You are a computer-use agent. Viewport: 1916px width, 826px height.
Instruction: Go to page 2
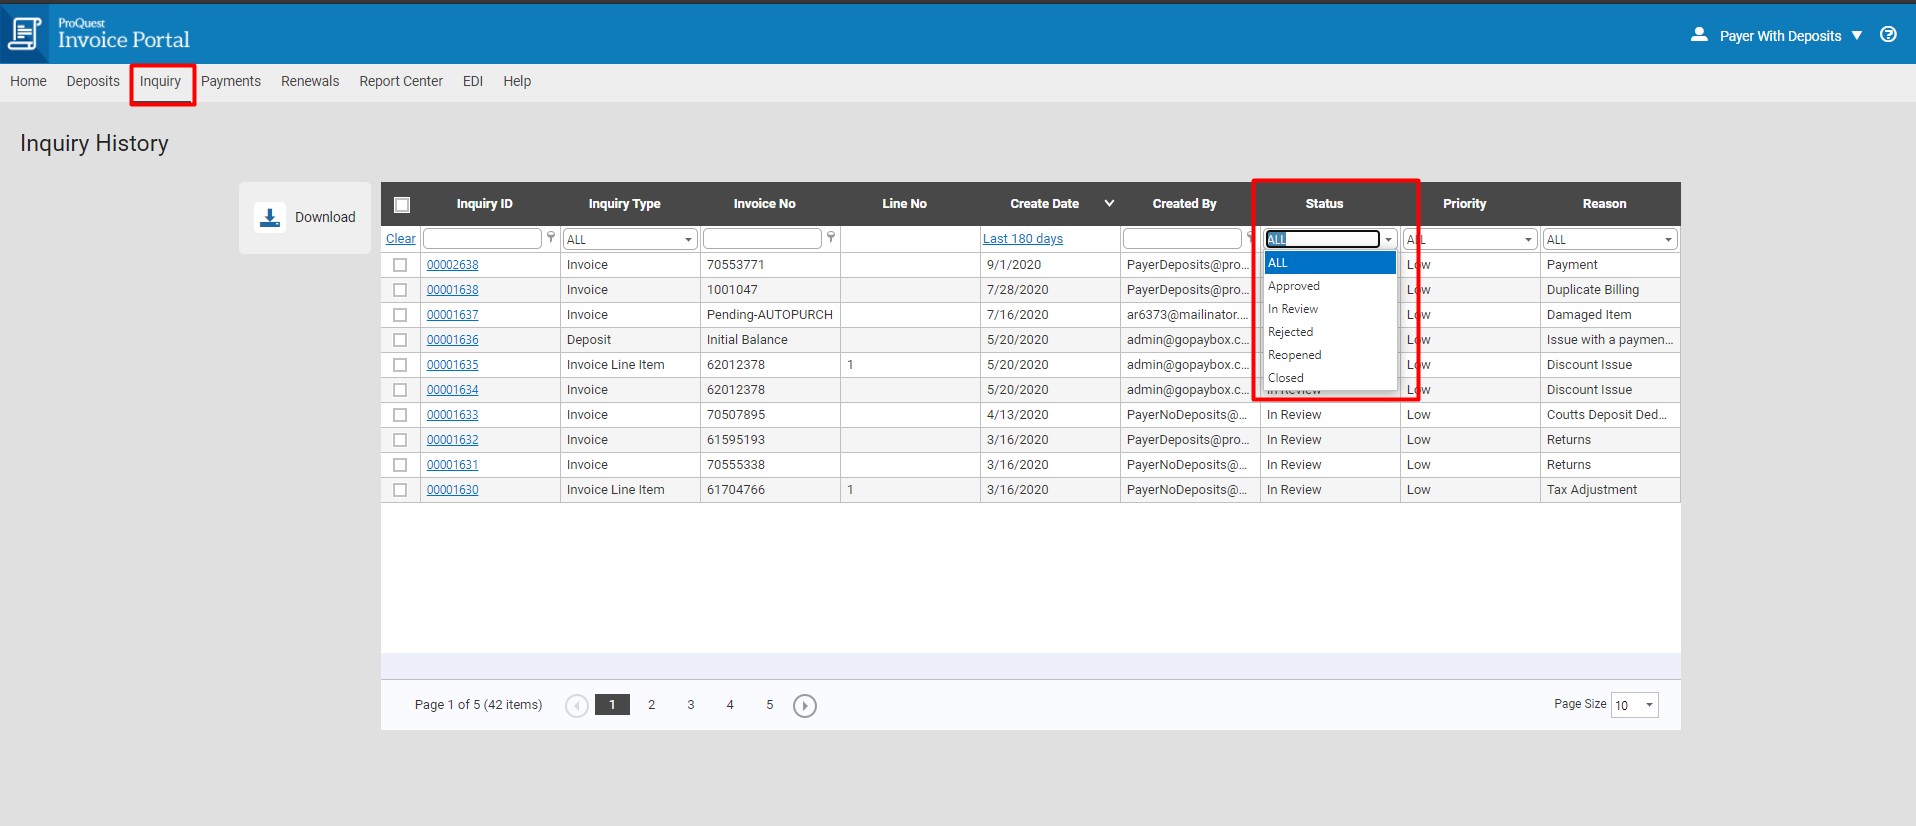point(652,705)
